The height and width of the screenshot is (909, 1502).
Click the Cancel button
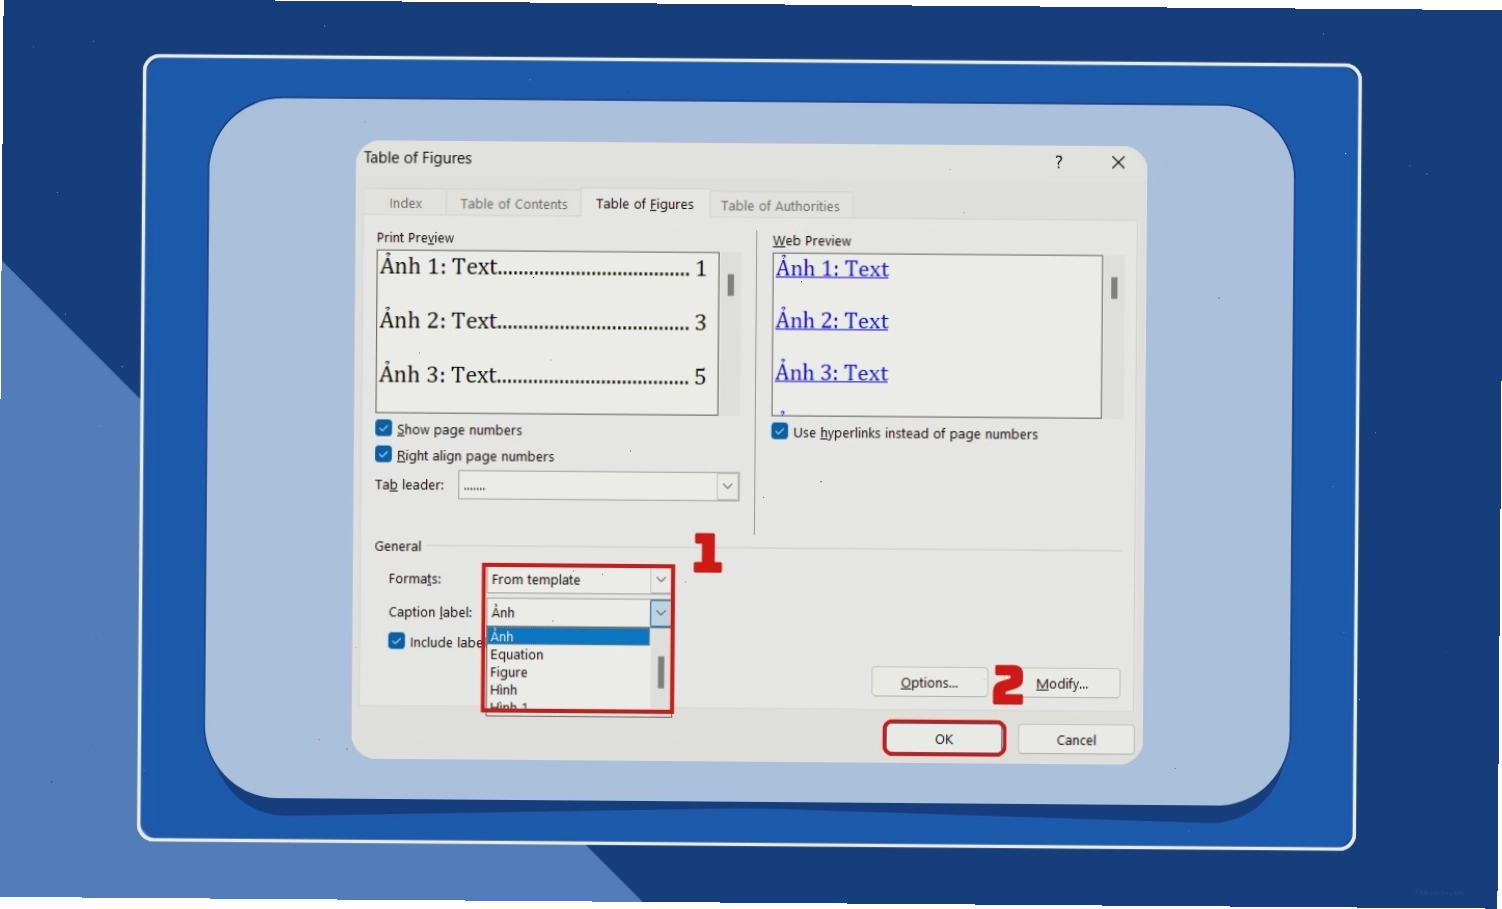click(1076, 740)
